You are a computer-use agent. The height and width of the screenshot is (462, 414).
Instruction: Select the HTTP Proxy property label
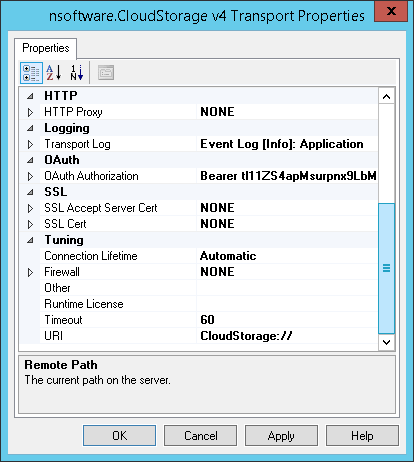tap(73, 112)
